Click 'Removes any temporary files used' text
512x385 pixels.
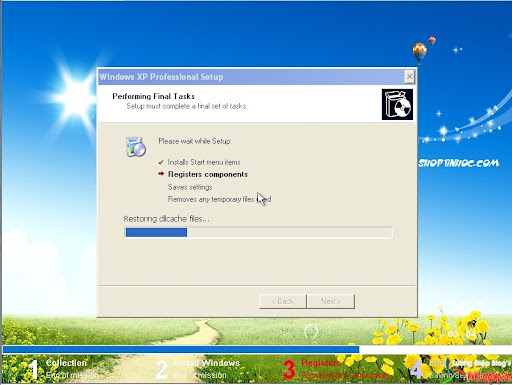pos(219,199)
